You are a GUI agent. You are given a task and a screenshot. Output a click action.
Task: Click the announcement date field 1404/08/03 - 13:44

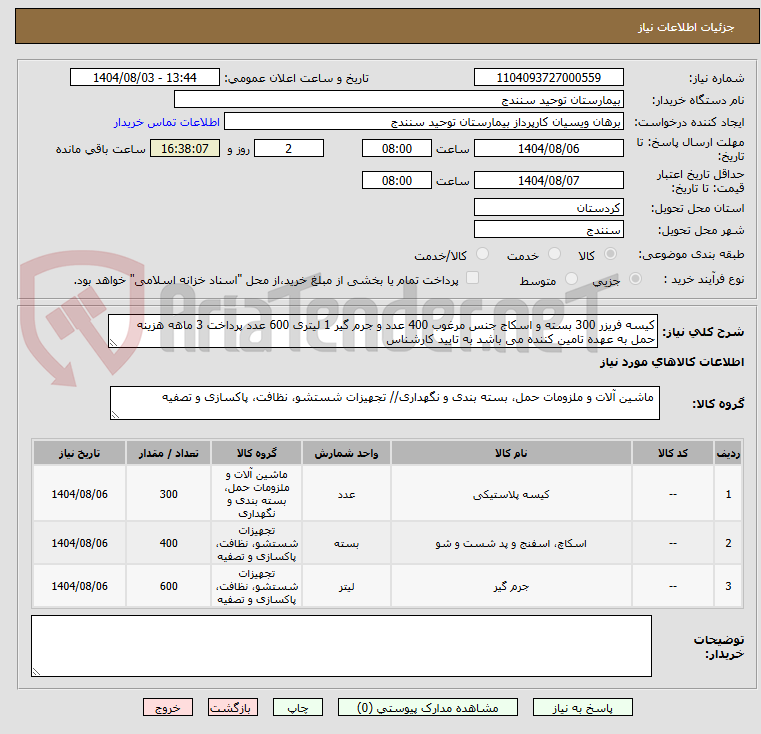(145, 77)
